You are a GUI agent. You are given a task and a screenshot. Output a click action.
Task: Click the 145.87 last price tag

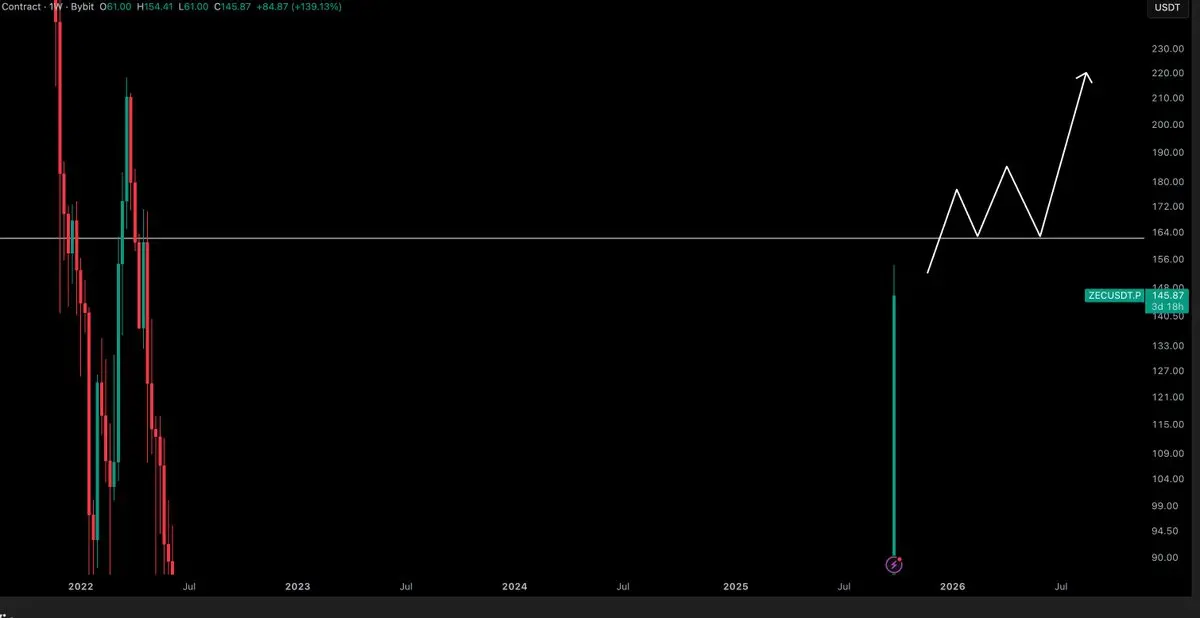1166,296
